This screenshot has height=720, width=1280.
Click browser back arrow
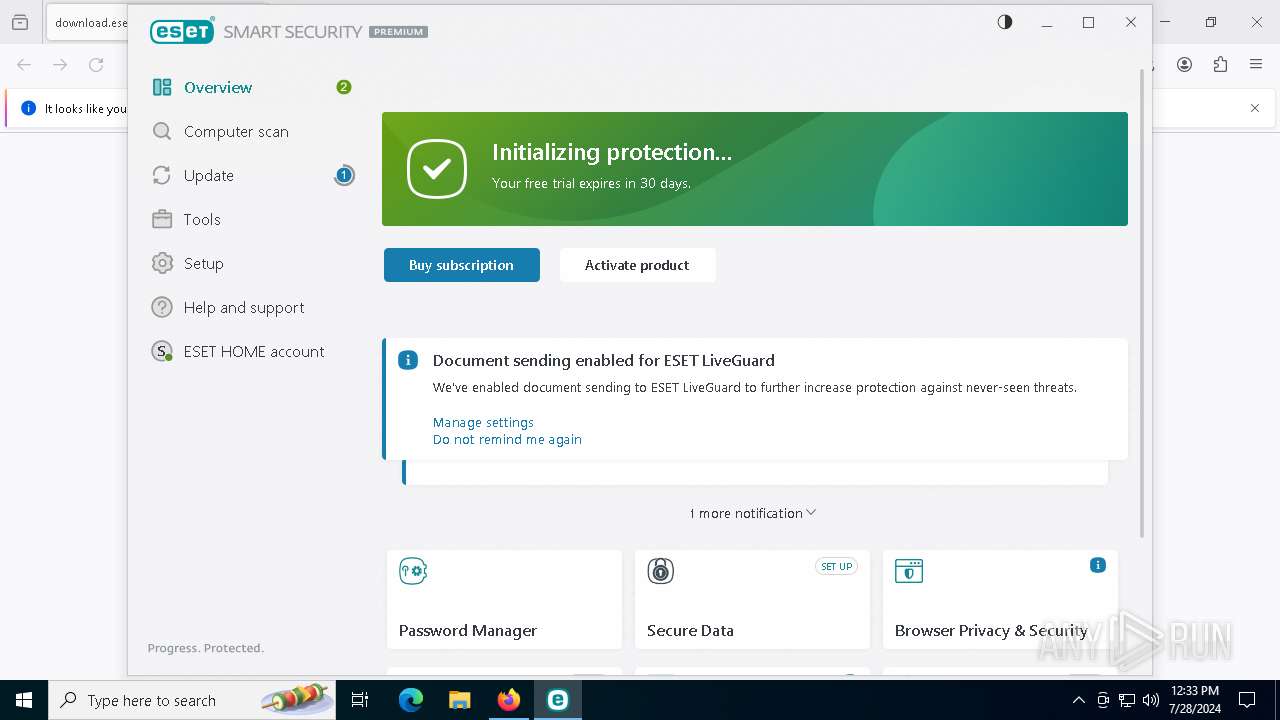point(24,64)
